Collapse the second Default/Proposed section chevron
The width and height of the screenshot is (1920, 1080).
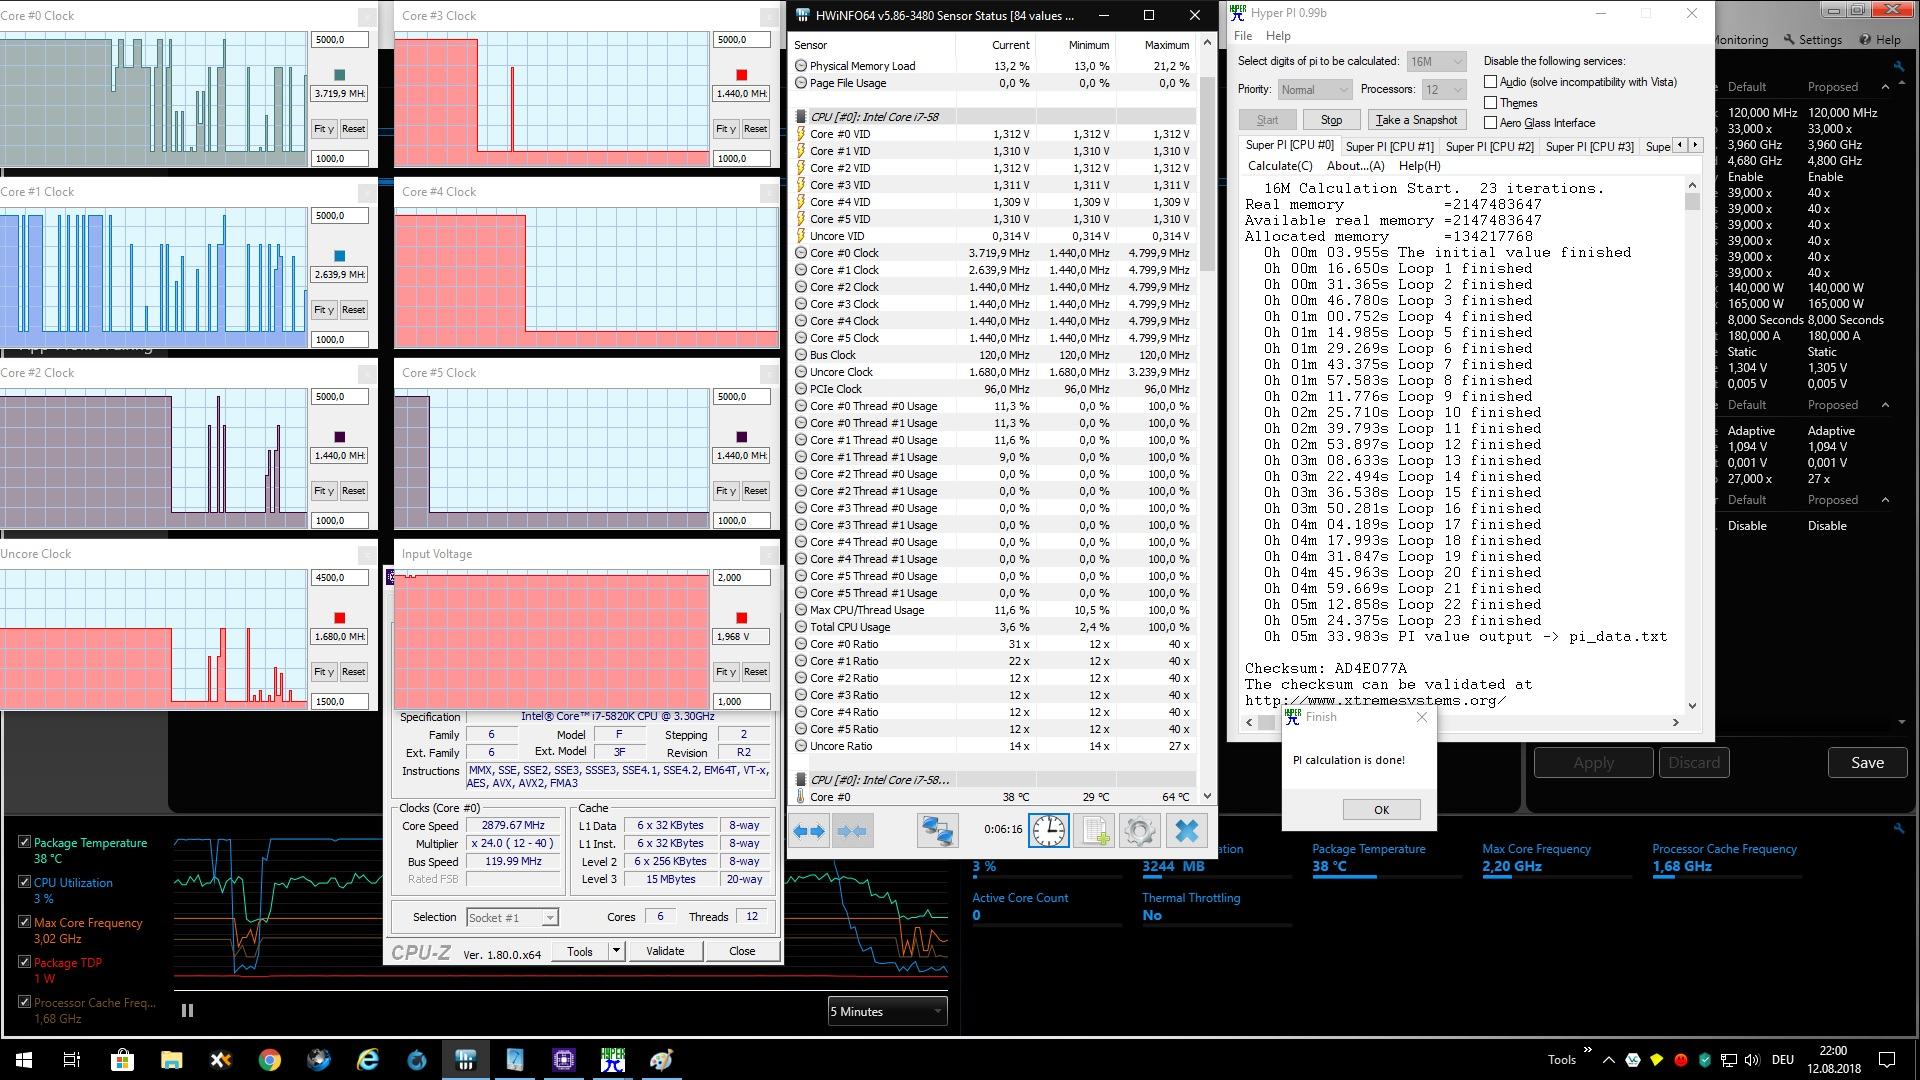pyautogui.click(x=1885, y=405)
